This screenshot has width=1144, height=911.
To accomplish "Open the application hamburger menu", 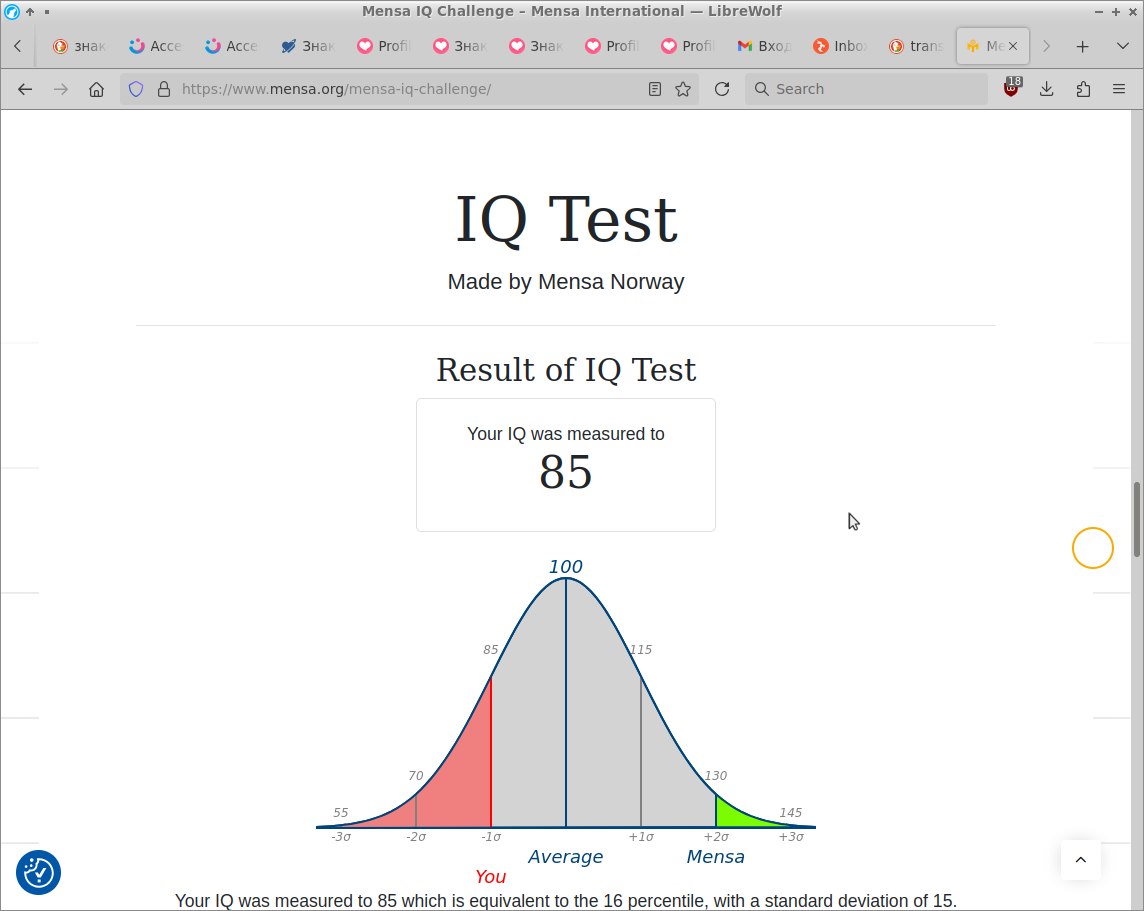I will click(x=1119, y=89).
